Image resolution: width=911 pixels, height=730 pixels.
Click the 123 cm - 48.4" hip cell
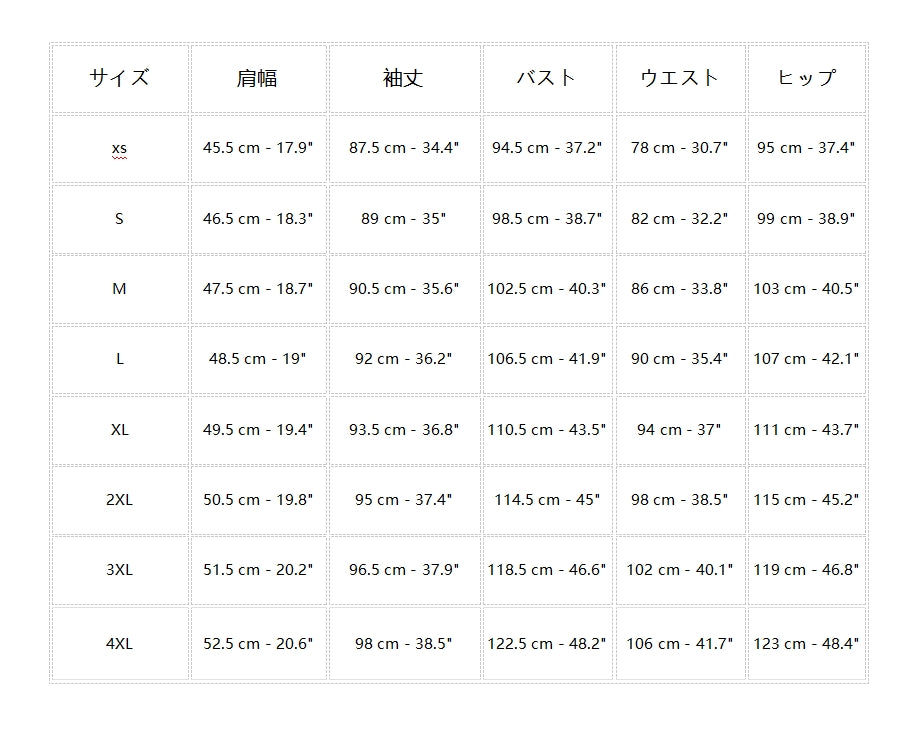click(806, 644)
